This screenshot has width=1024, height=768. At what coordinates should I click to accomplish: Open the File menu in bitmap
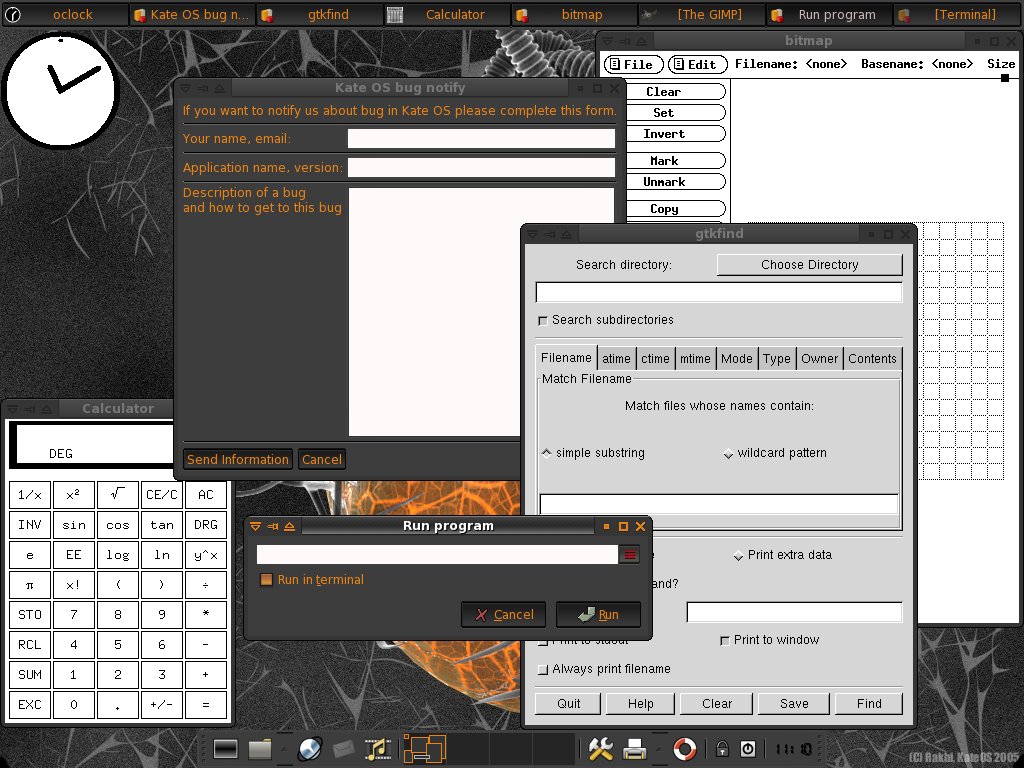(x=633, y=64)
